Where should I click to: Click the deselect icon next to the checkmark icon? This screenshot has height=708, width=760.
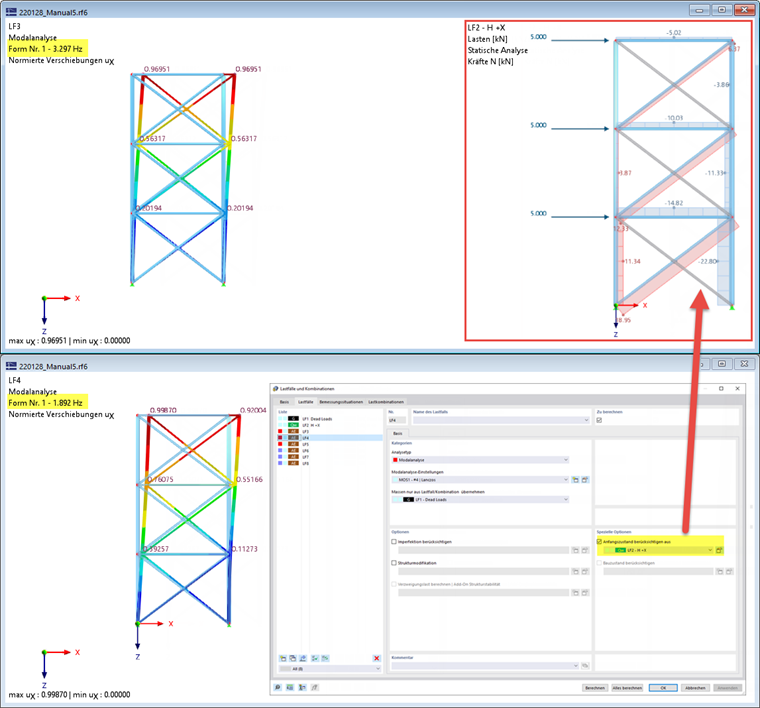tap(325, 658)
